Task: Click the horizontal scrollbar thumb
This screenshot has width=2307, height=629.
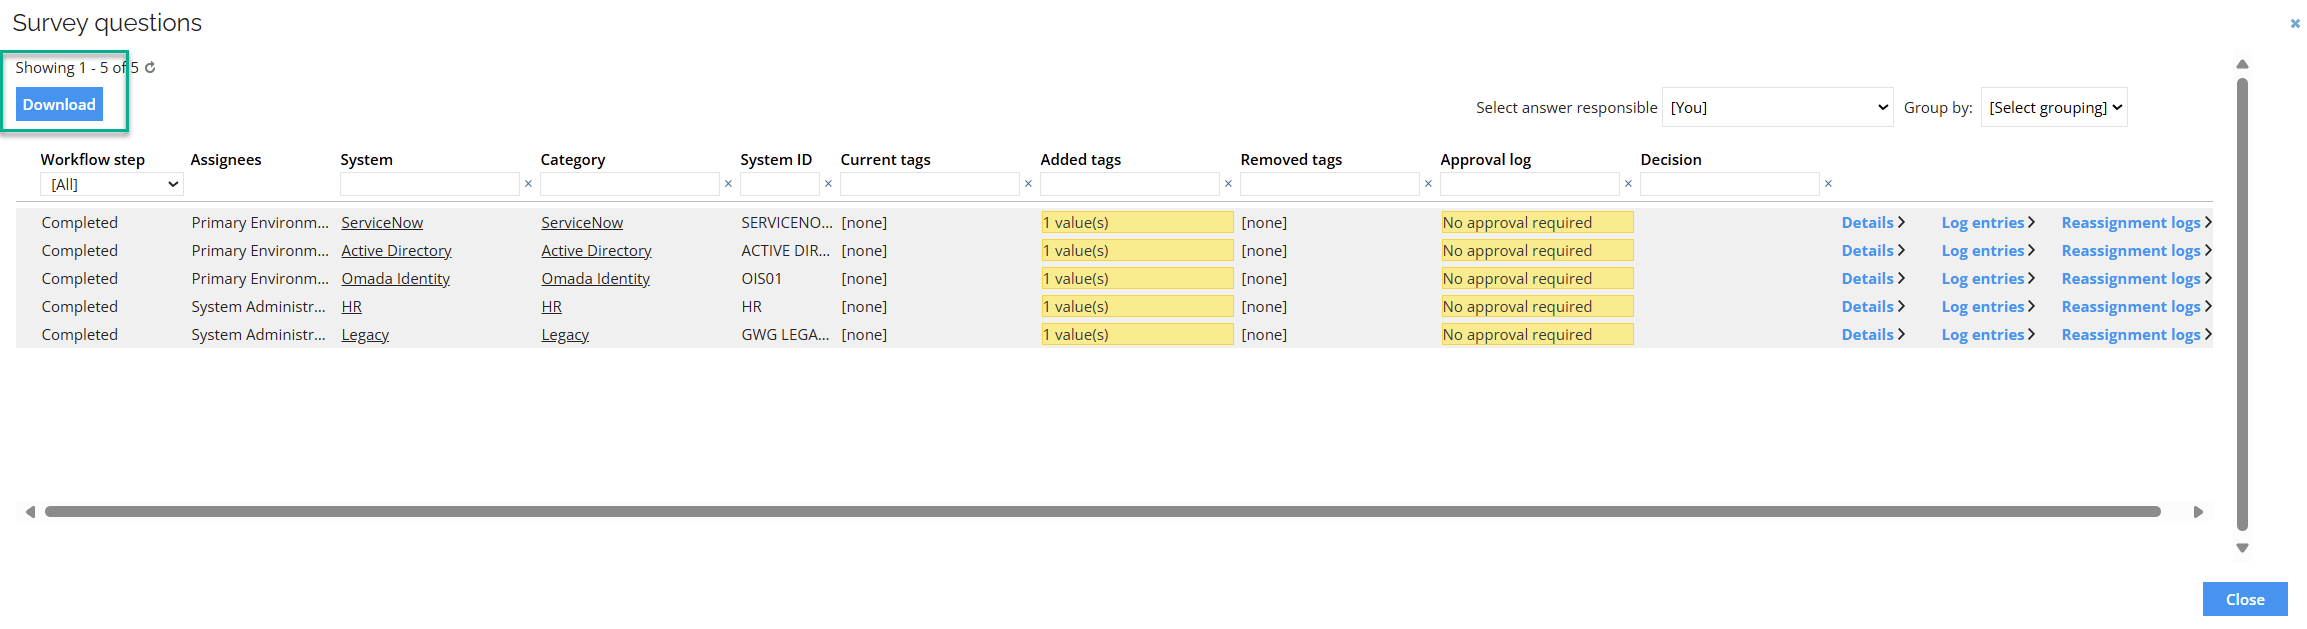Action: click(1103, 512)
